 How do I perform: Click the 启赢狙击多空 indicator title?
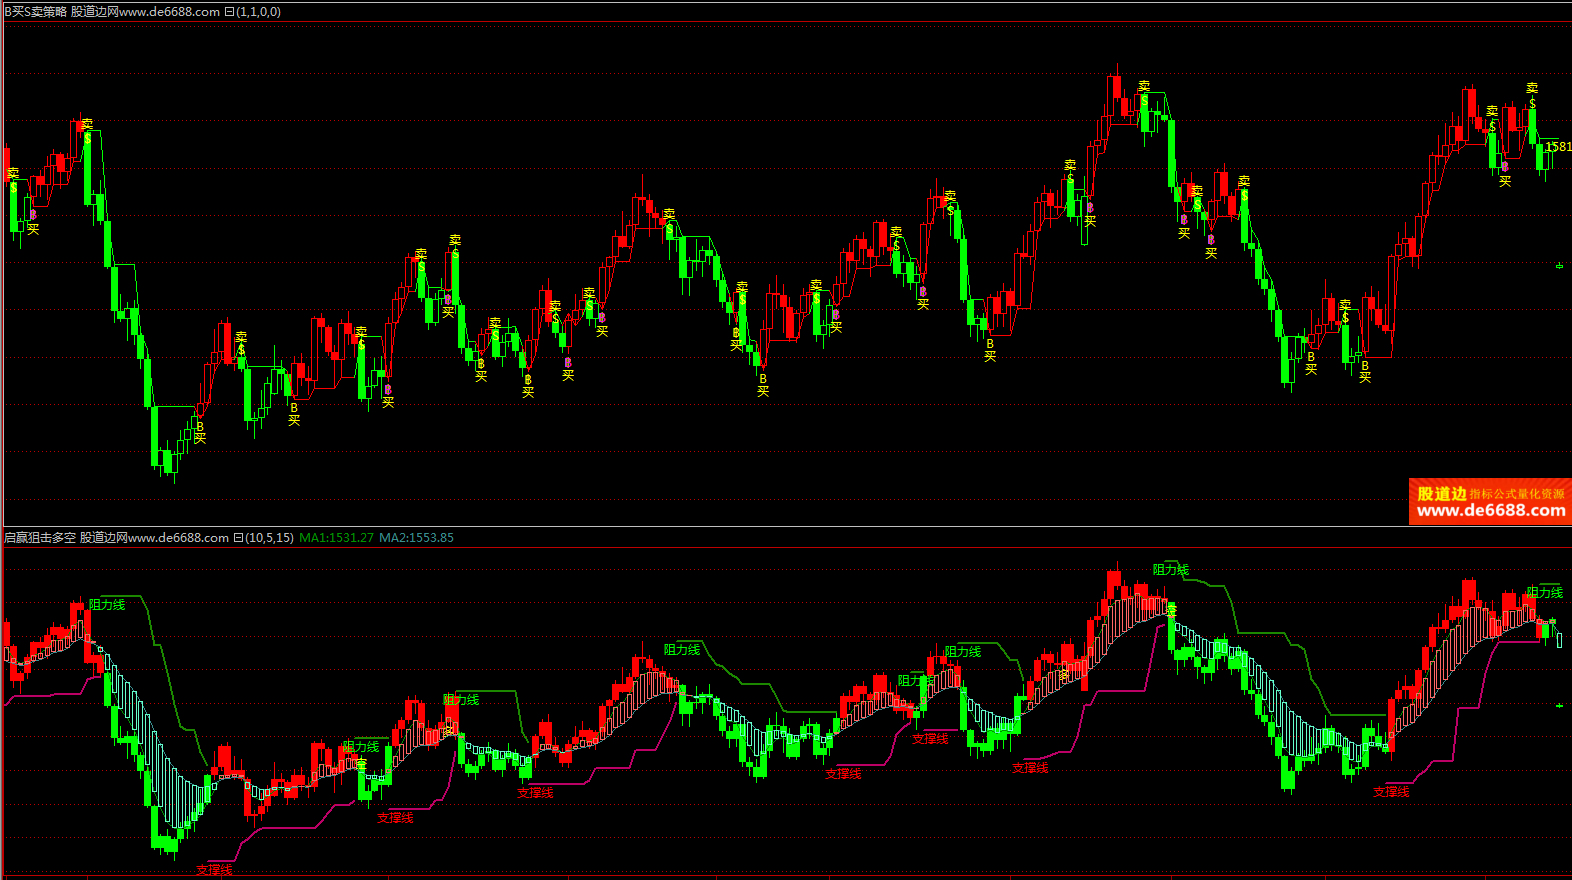pos(40,538)
